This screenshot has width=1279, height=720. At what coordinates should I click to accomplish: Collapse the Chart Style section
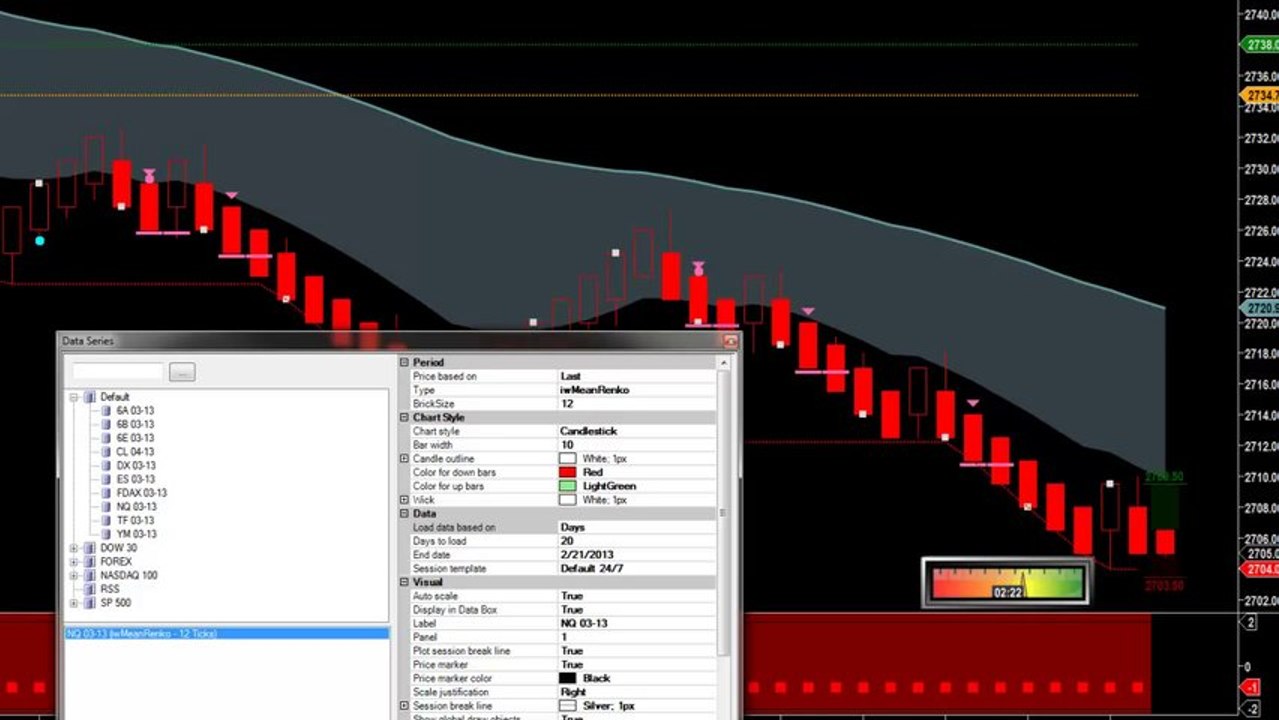tap(405, 417)
